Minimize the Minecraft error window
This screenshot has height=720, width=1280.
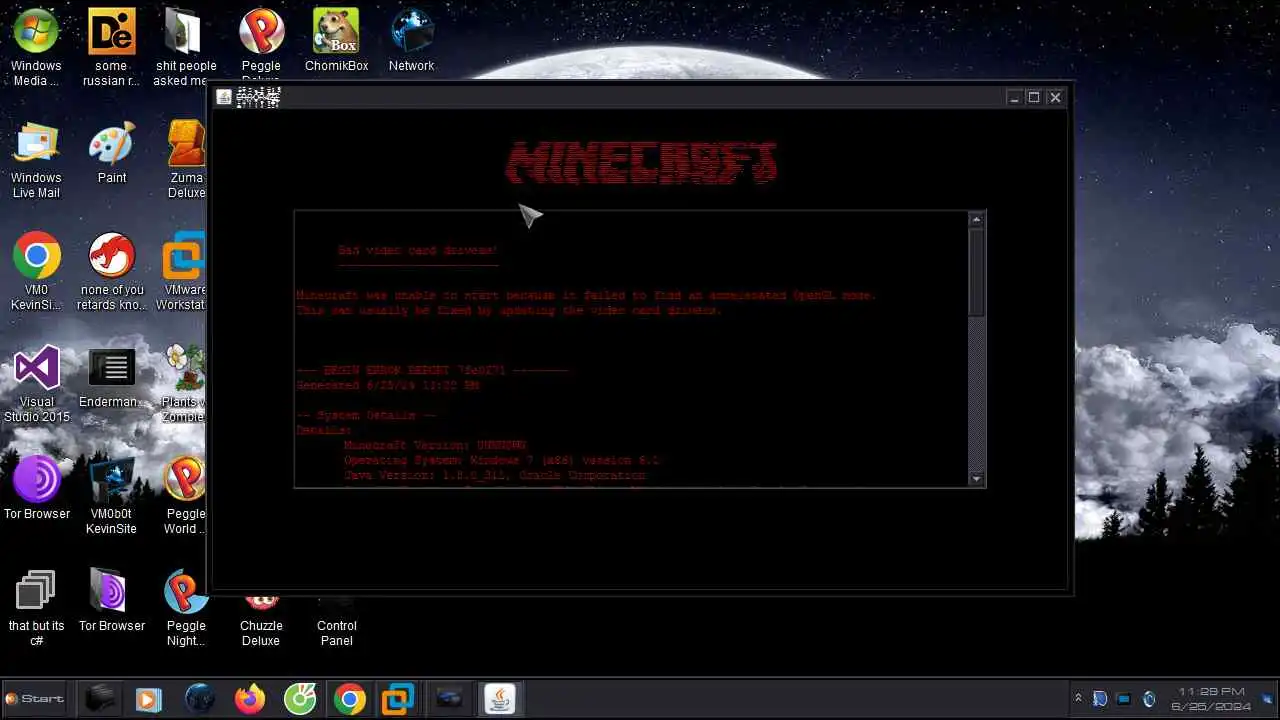tap(1014, 97)
